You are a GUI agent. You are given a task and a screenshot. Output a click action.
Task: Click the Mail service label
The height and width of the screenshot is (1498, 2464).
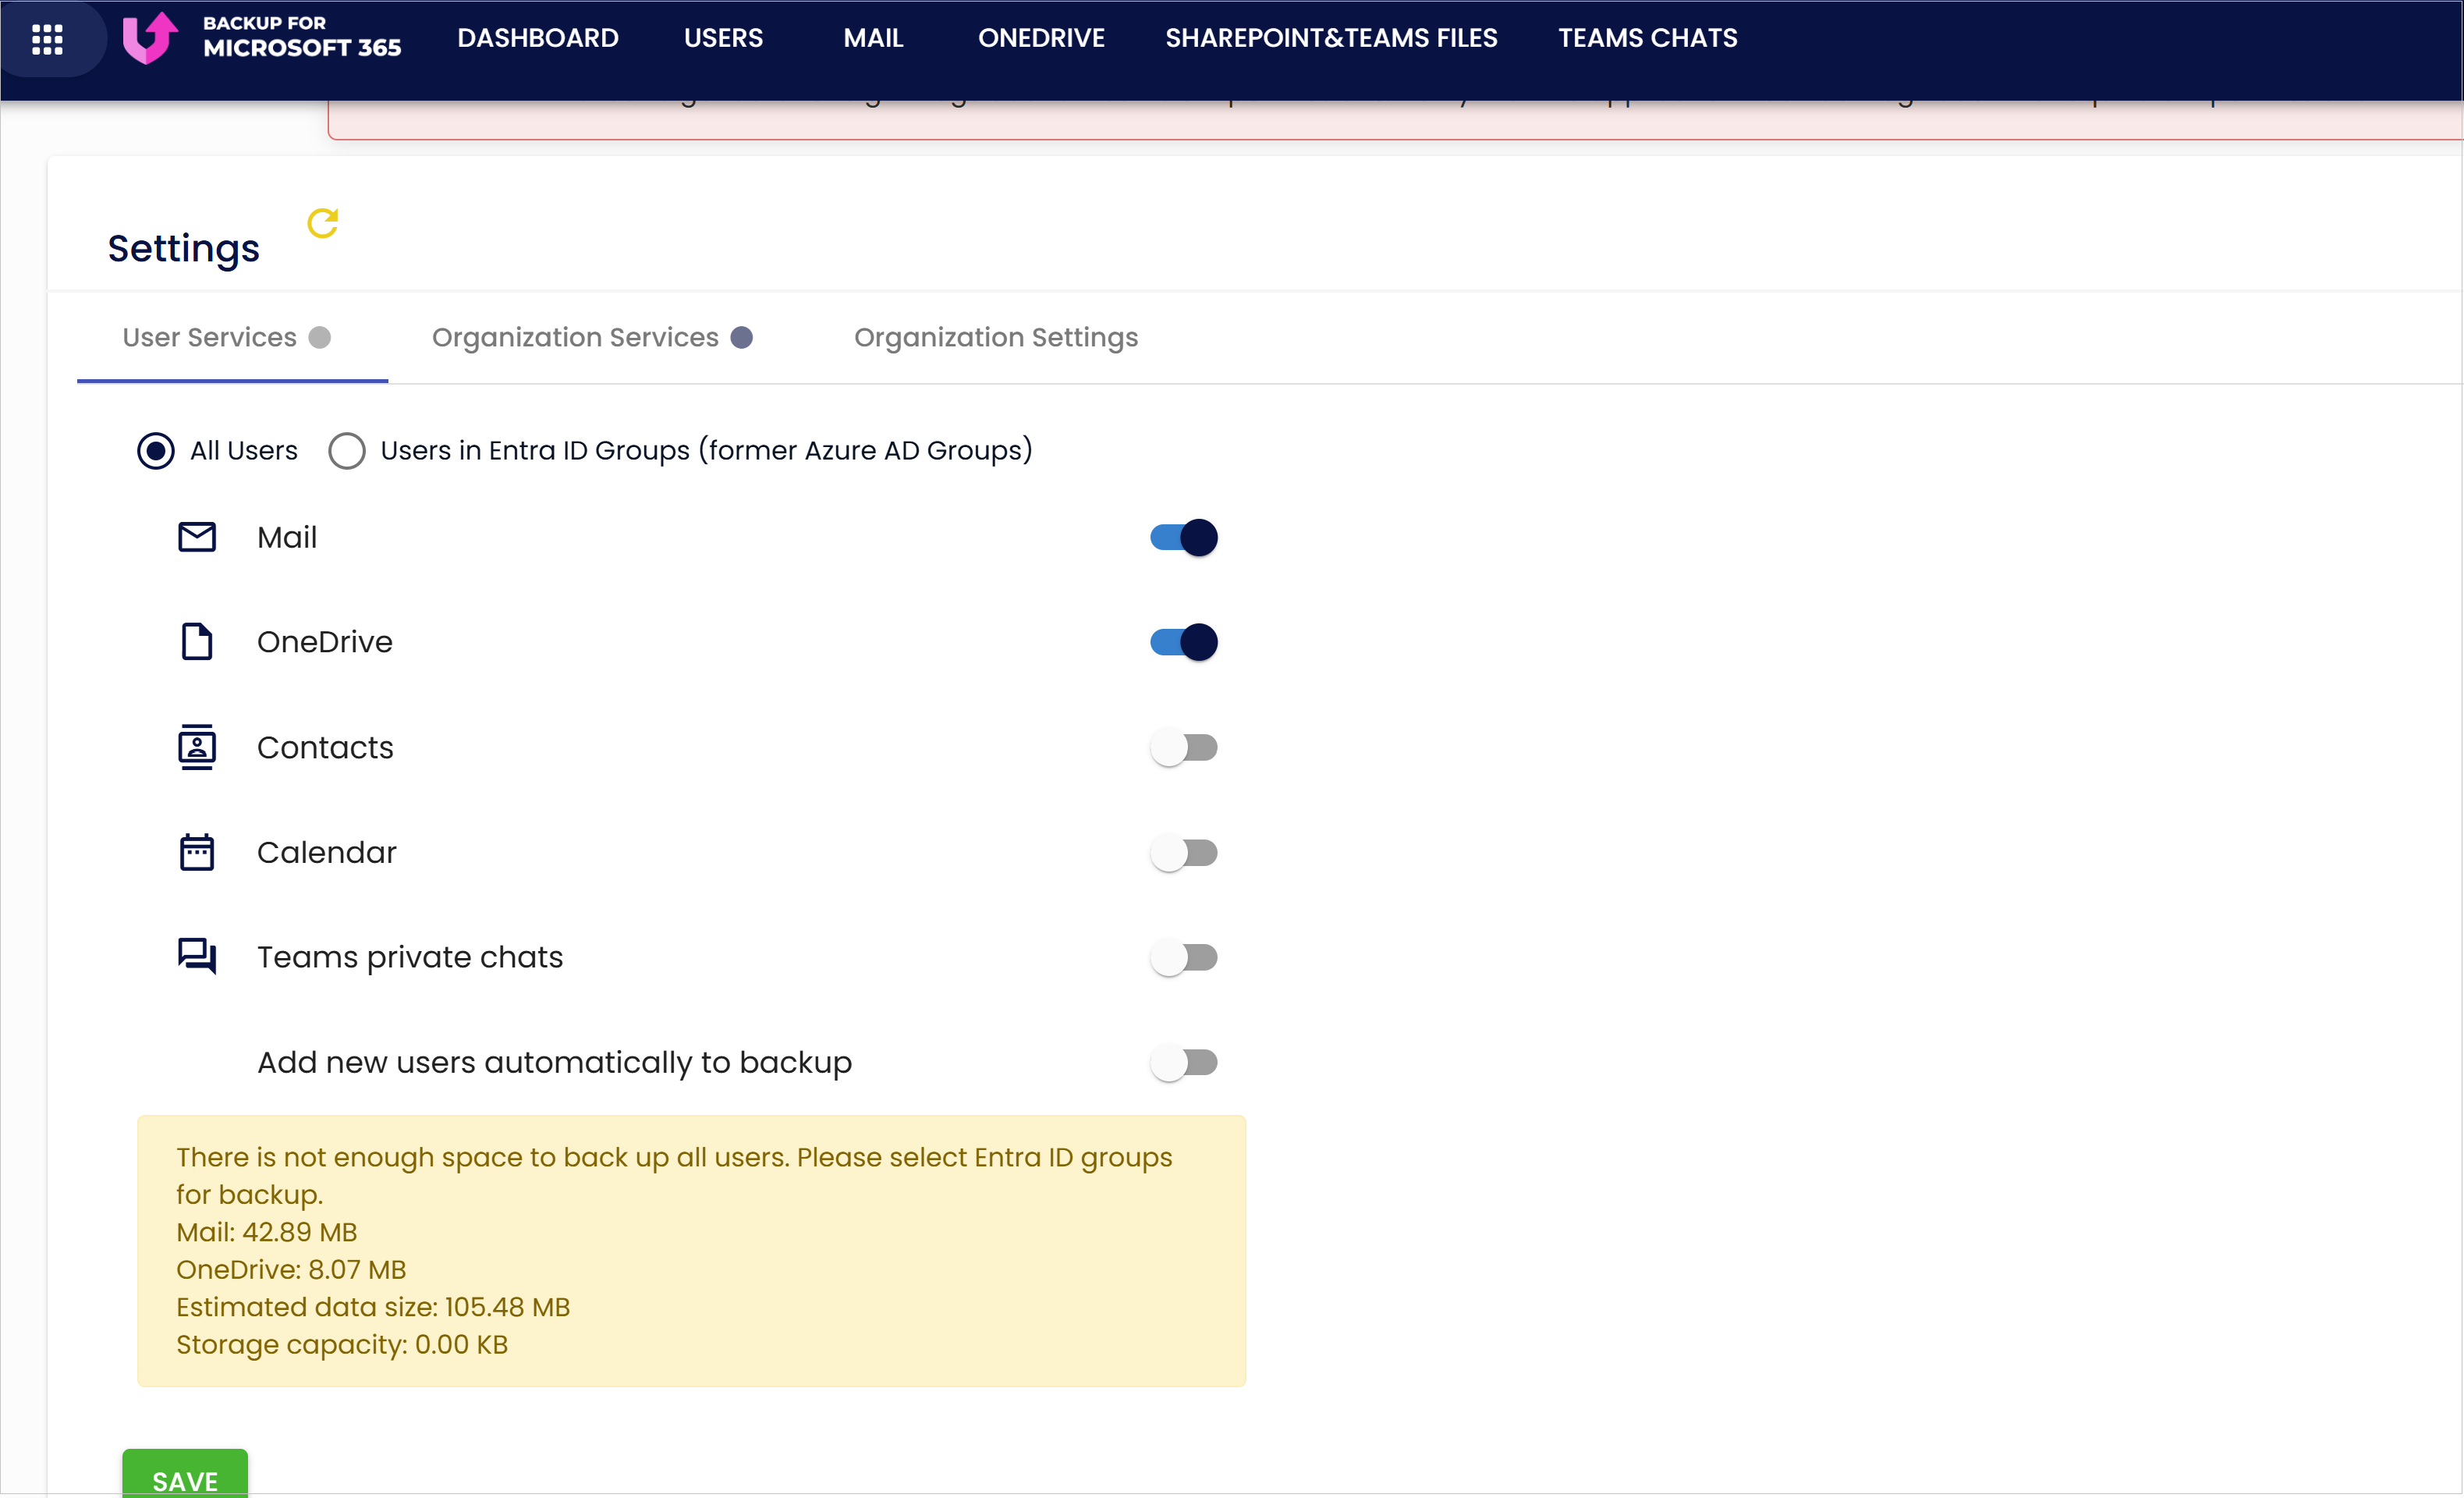[x=287, y=538]
